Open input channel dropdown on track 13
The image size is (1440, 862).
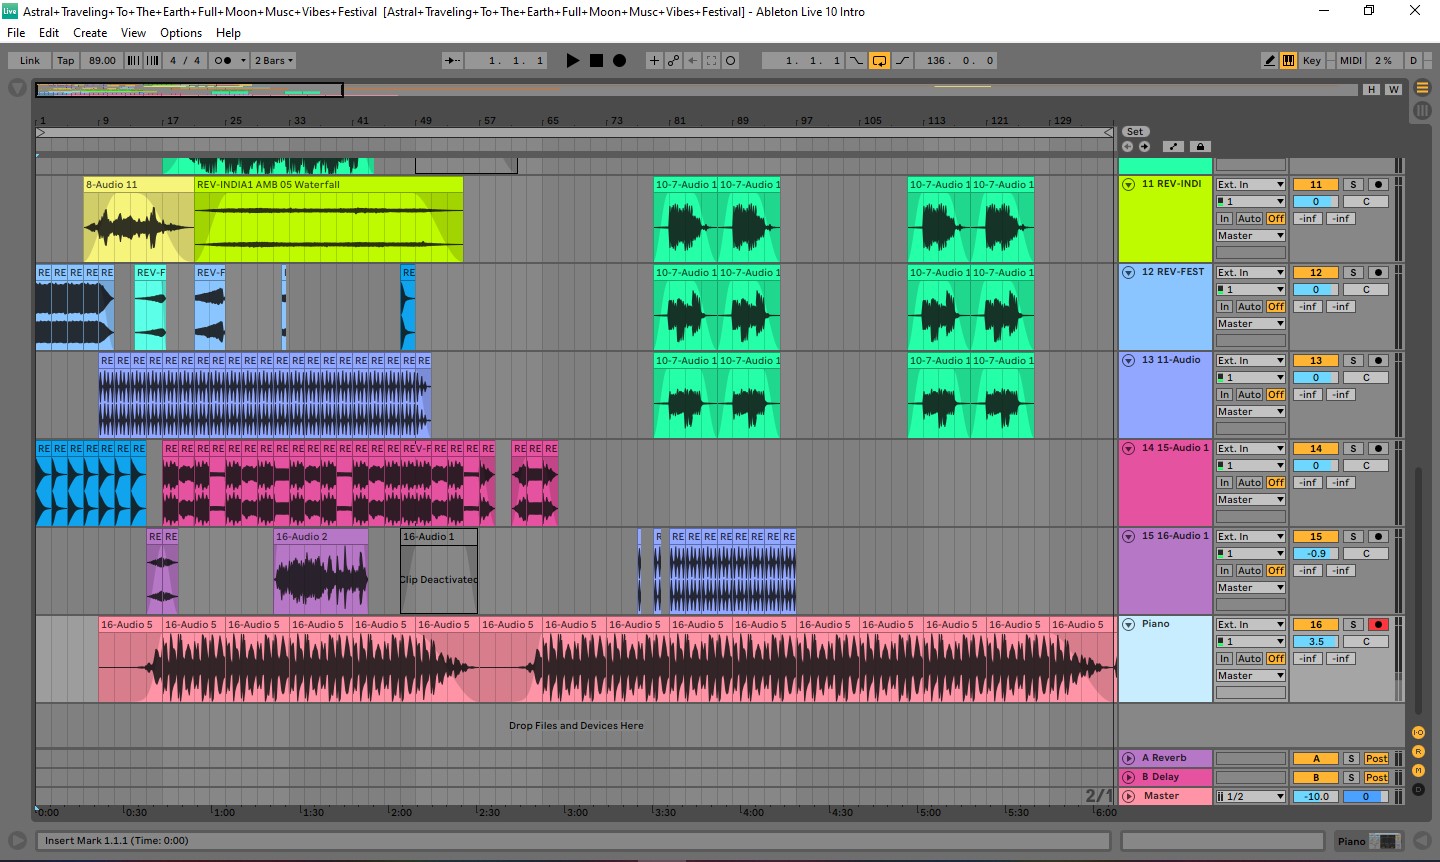pyautogui.click(x=1250, y=378)
